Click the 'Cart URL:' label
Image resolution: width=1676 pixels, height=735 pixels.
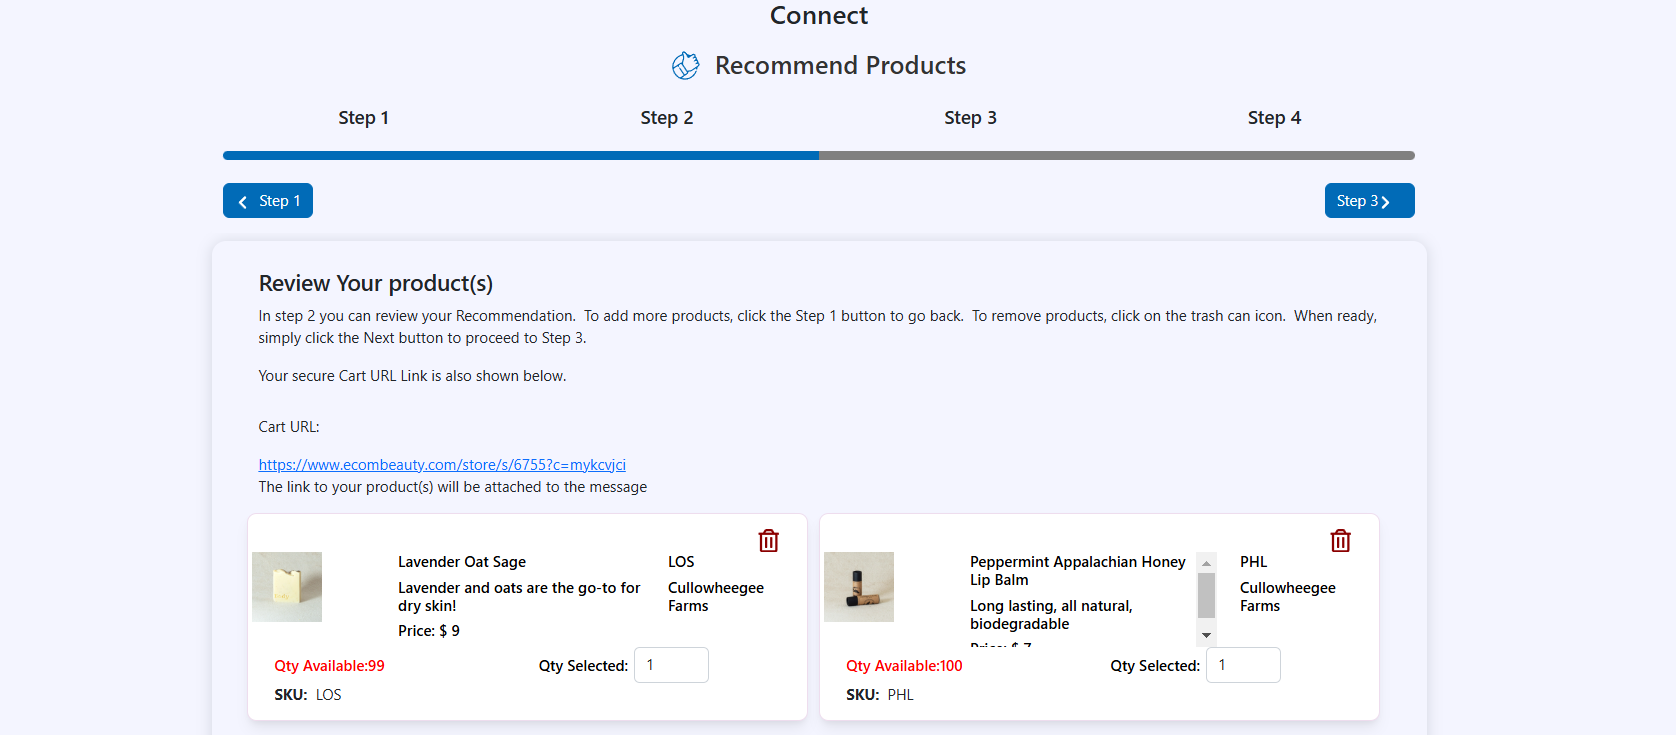[289, 427]
